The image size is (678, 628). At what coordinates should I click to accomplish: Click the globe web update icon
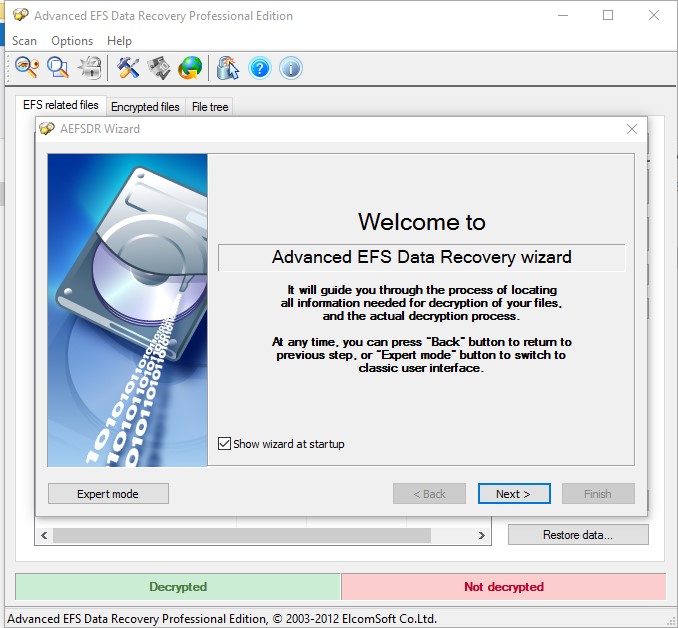pyautogui.click(x=190, y=68)
